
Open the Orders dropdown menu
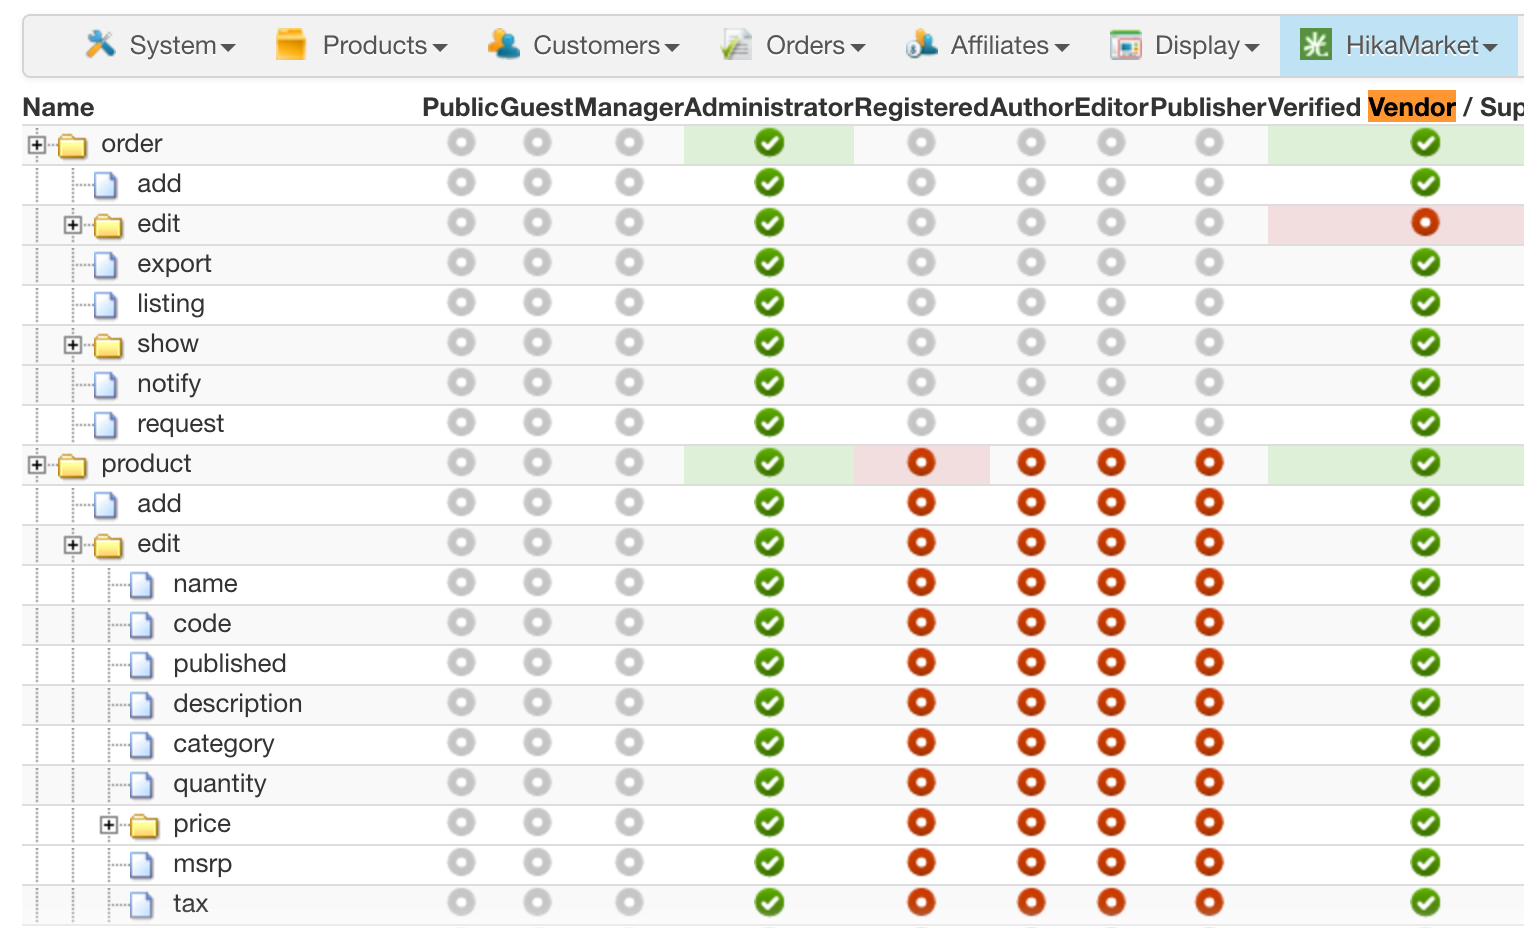click(x=814, y=45)
